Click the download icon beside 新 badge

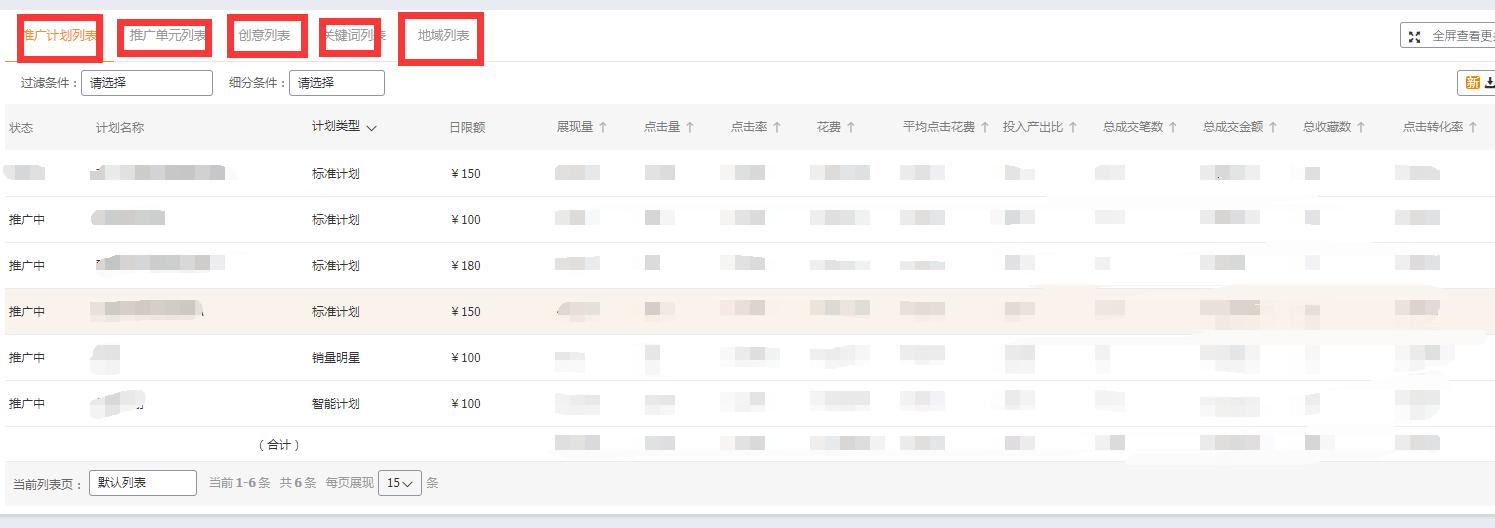click(x=1489, y=83)
